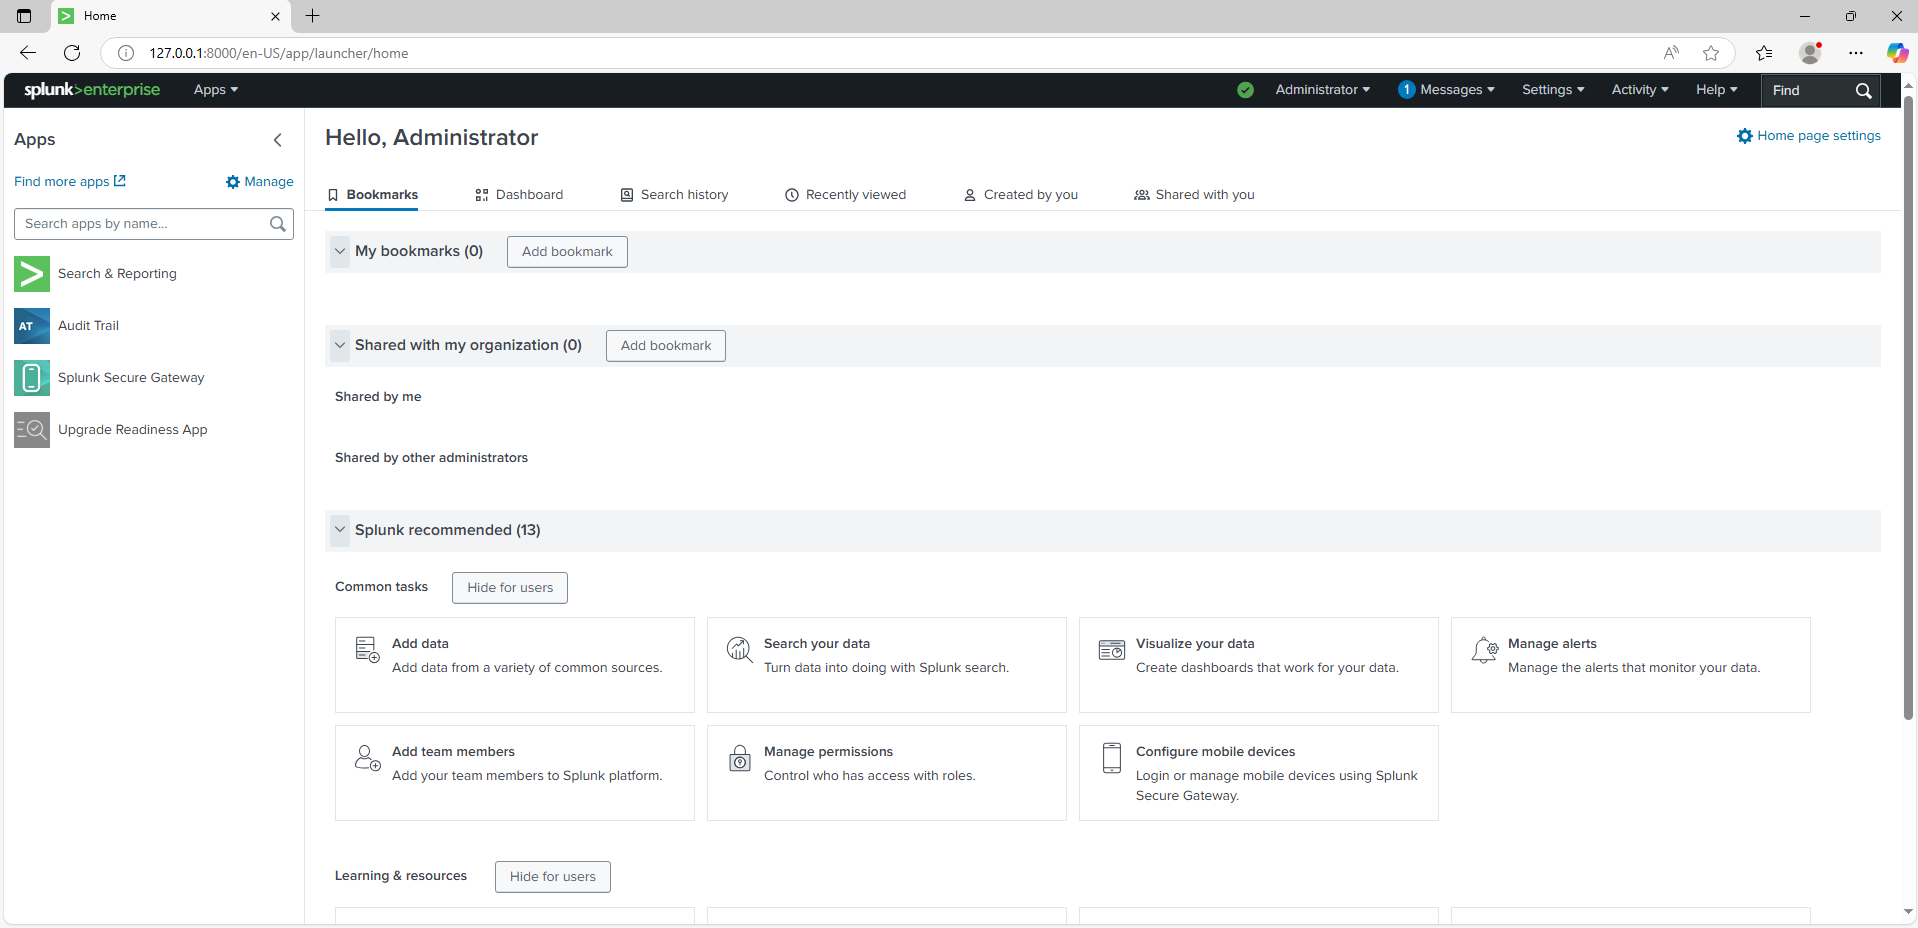Collapse Shared with my organization section
The width and height of the screenshot is (1918, 928).
(x=340, y=345)
